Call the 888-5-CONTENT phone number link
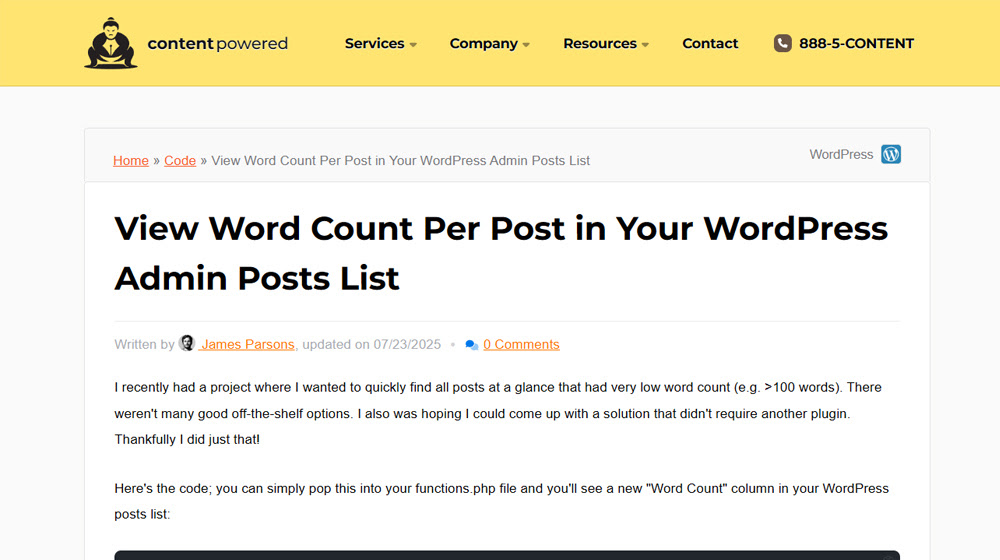Image resolution: width=1000 pixels, height=560 pixels. pyautogui.click(x=856, y=43)
